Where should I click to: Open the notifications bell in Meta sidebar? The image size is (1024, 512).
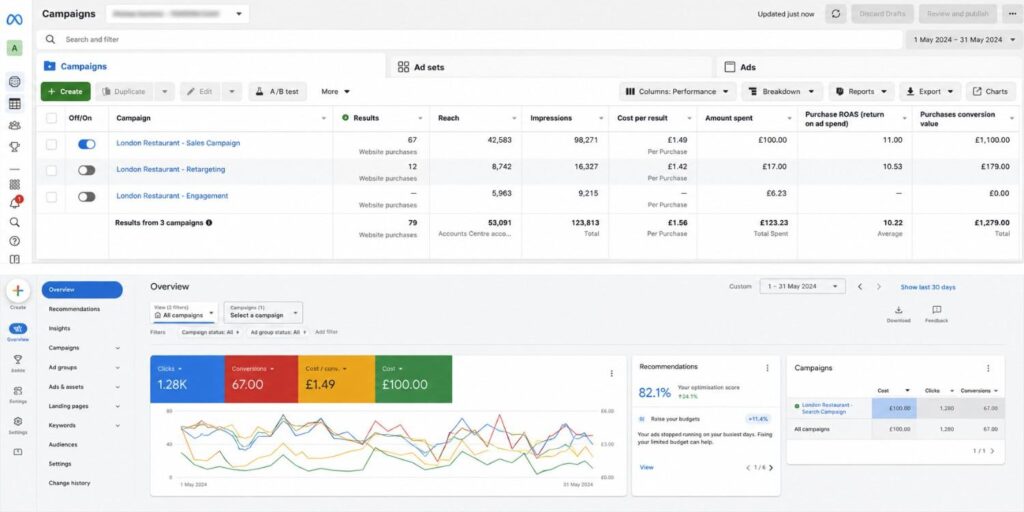pos(14,203)
